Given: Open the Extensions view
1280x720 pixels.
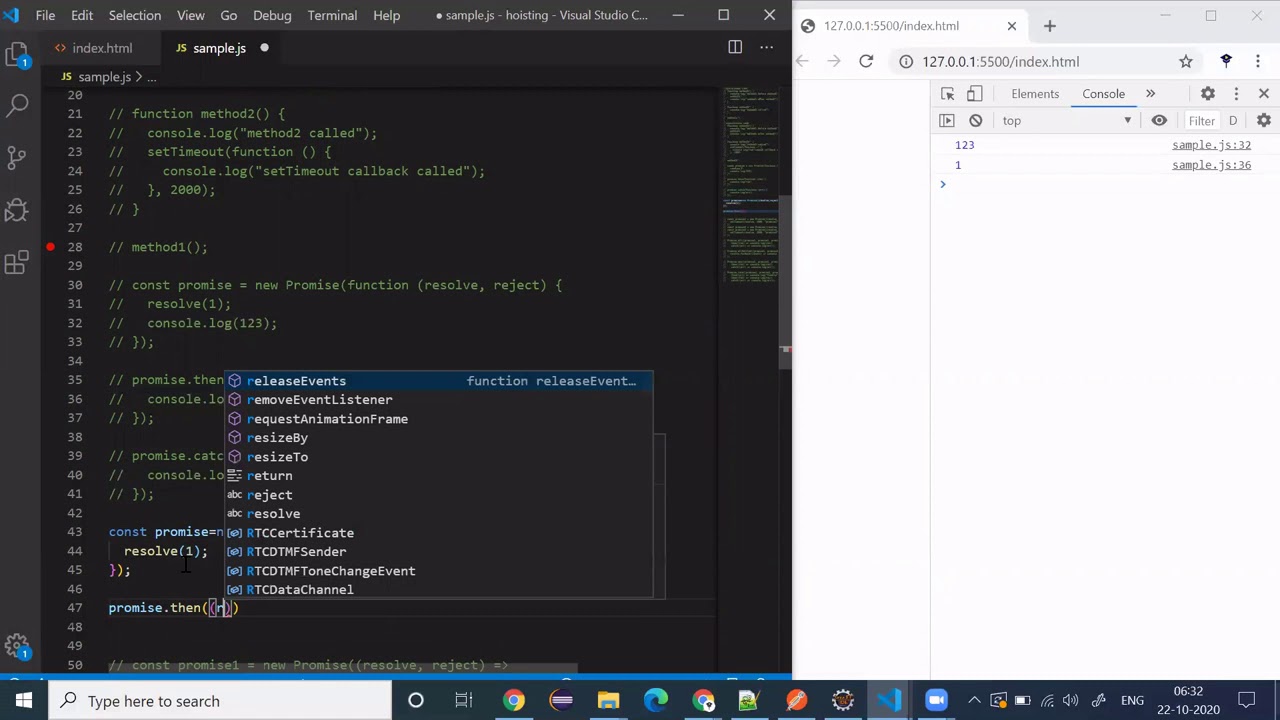Looking at the screenshot, I should click(x=17, y=262).
